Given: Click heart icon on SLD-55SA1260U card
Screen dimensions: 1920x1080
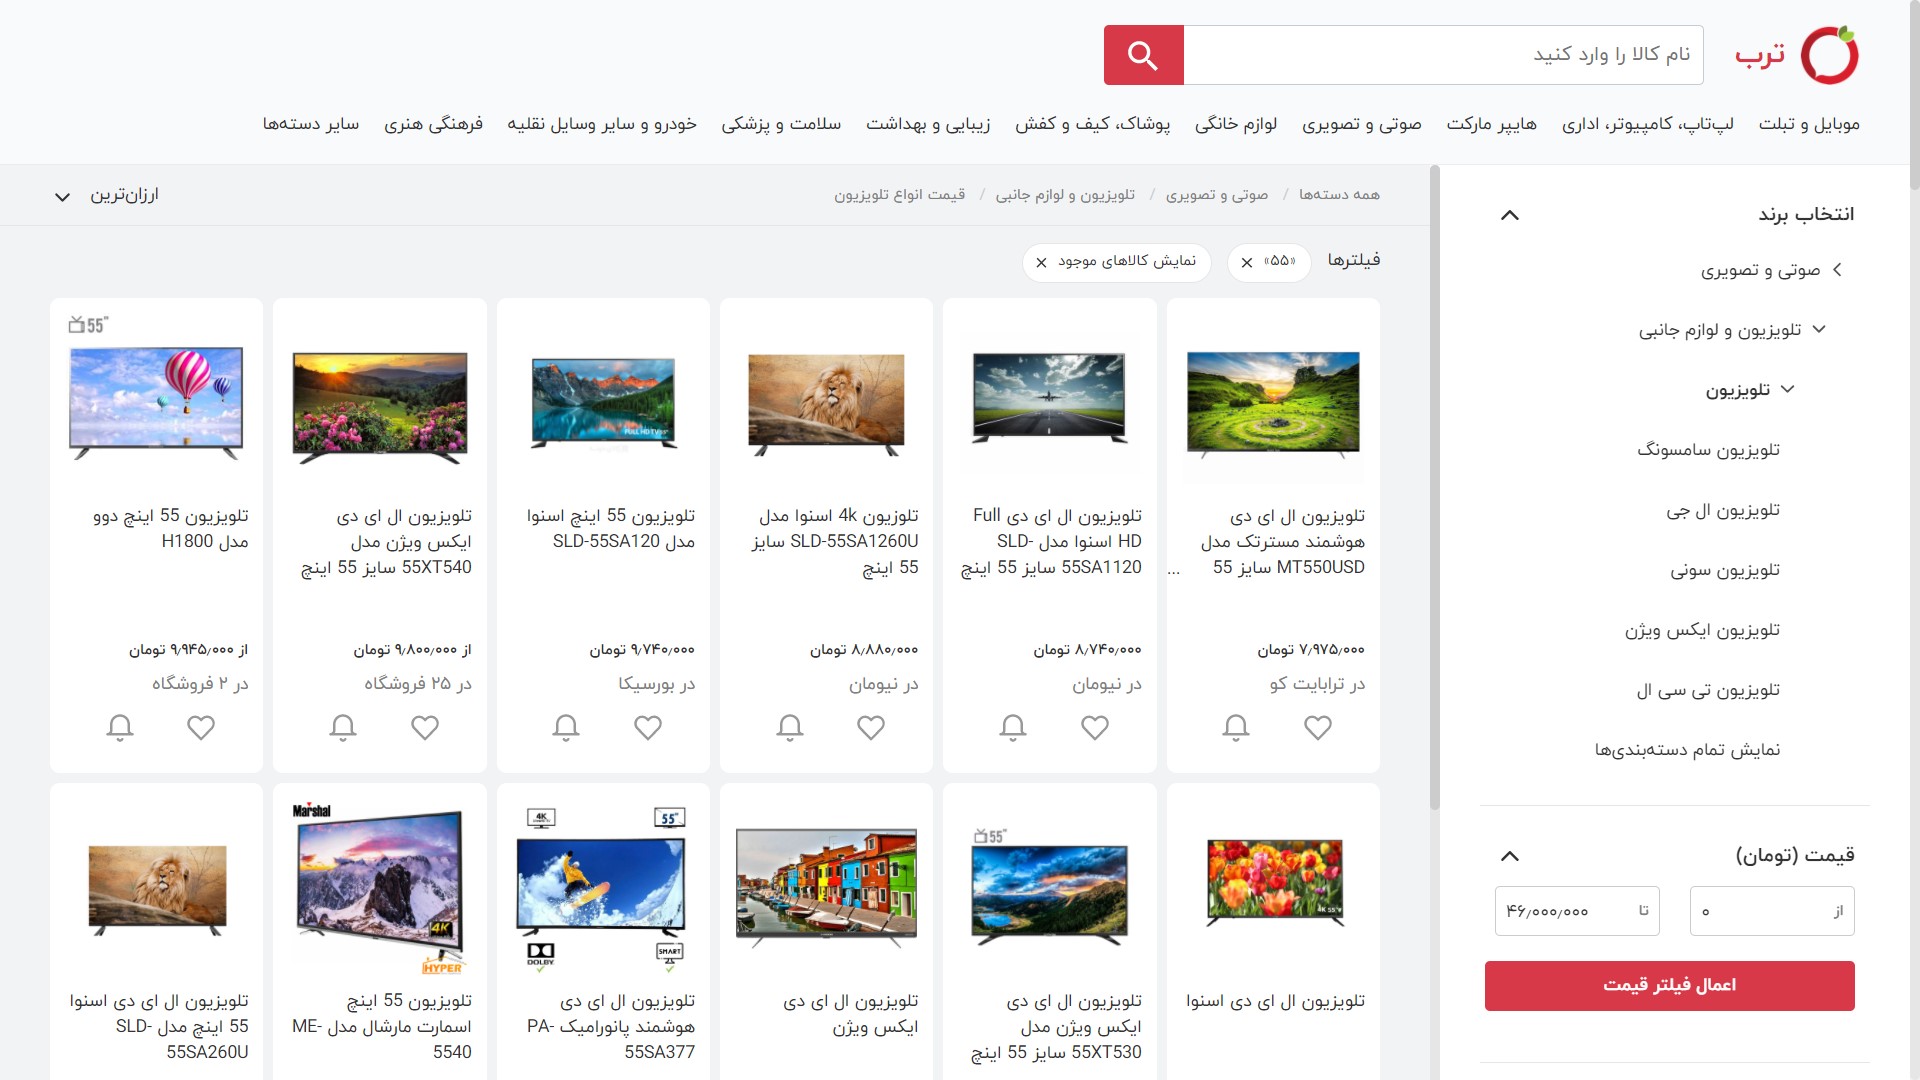Looking at the screenshot, I should (x=871, y=728).
